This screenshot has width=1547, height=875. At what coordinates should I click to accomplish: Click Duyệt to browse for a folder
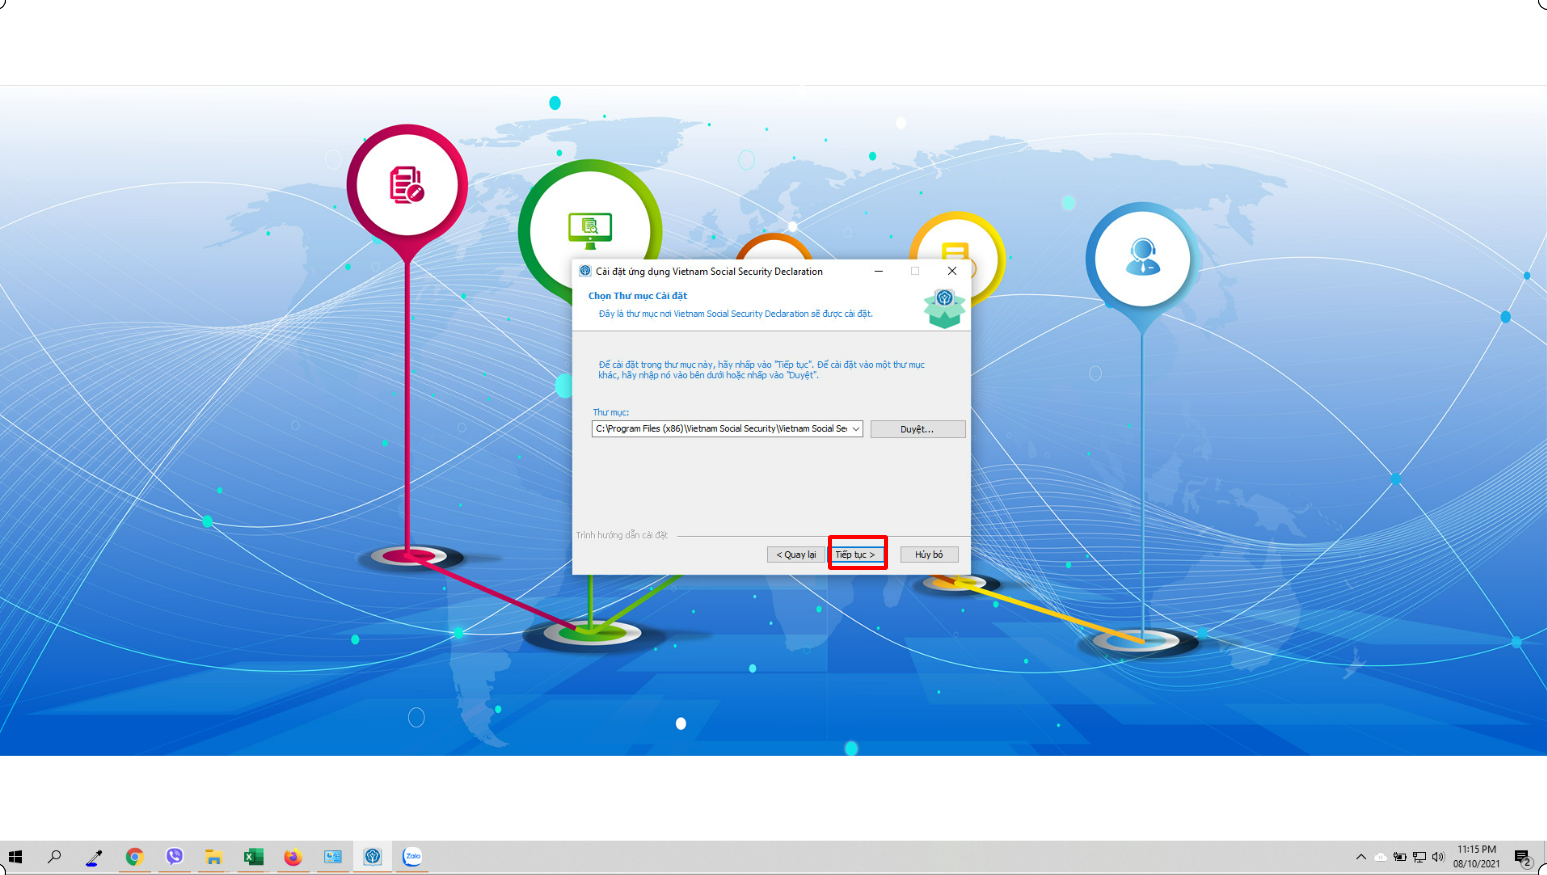pos(917,429)
